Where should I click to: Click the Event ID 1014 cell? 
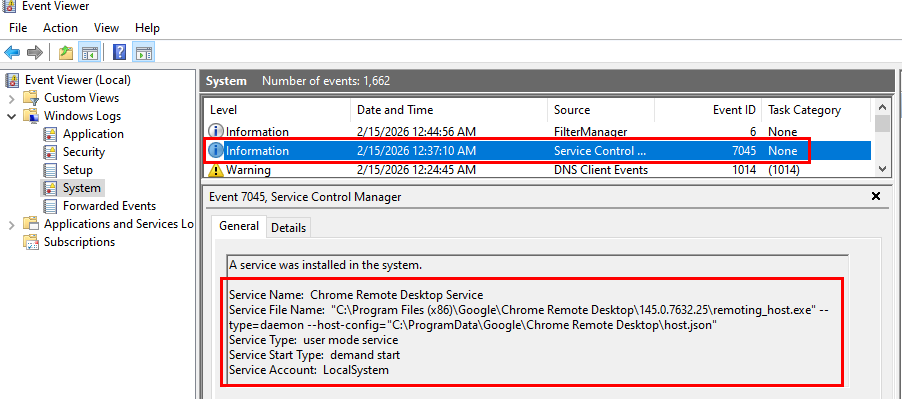pos(744,170)
